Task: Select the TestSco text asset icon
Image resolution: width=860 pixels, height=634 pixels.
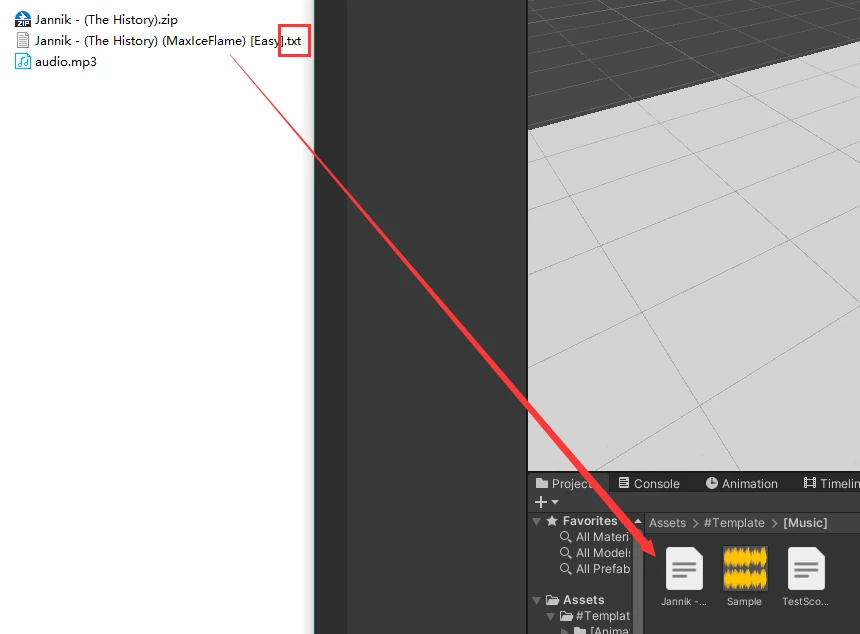Action: [806, 569]
